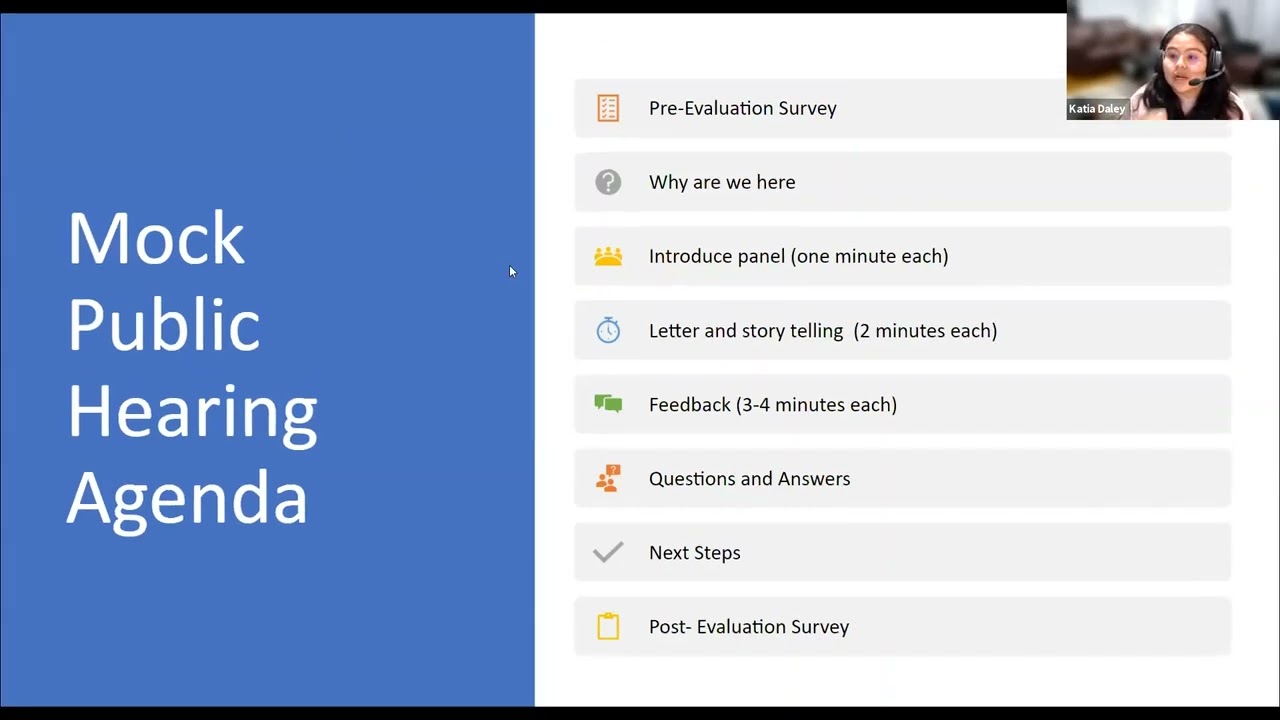Viewport: 1280px width, 720px height.
Task: Click the Introduce panel agenda text
Action: 799,256
